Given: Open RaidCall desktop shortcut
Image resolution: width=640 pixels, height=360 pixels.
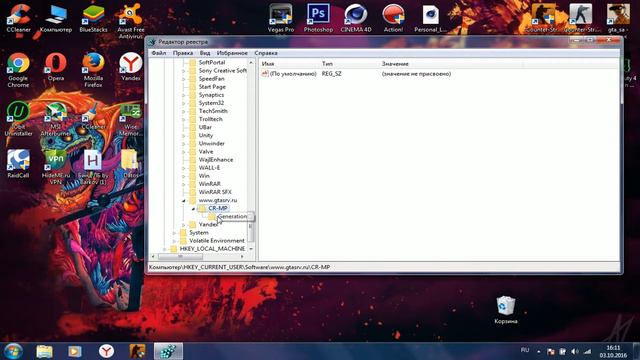Looking at the screenshot, I should 18,164.
